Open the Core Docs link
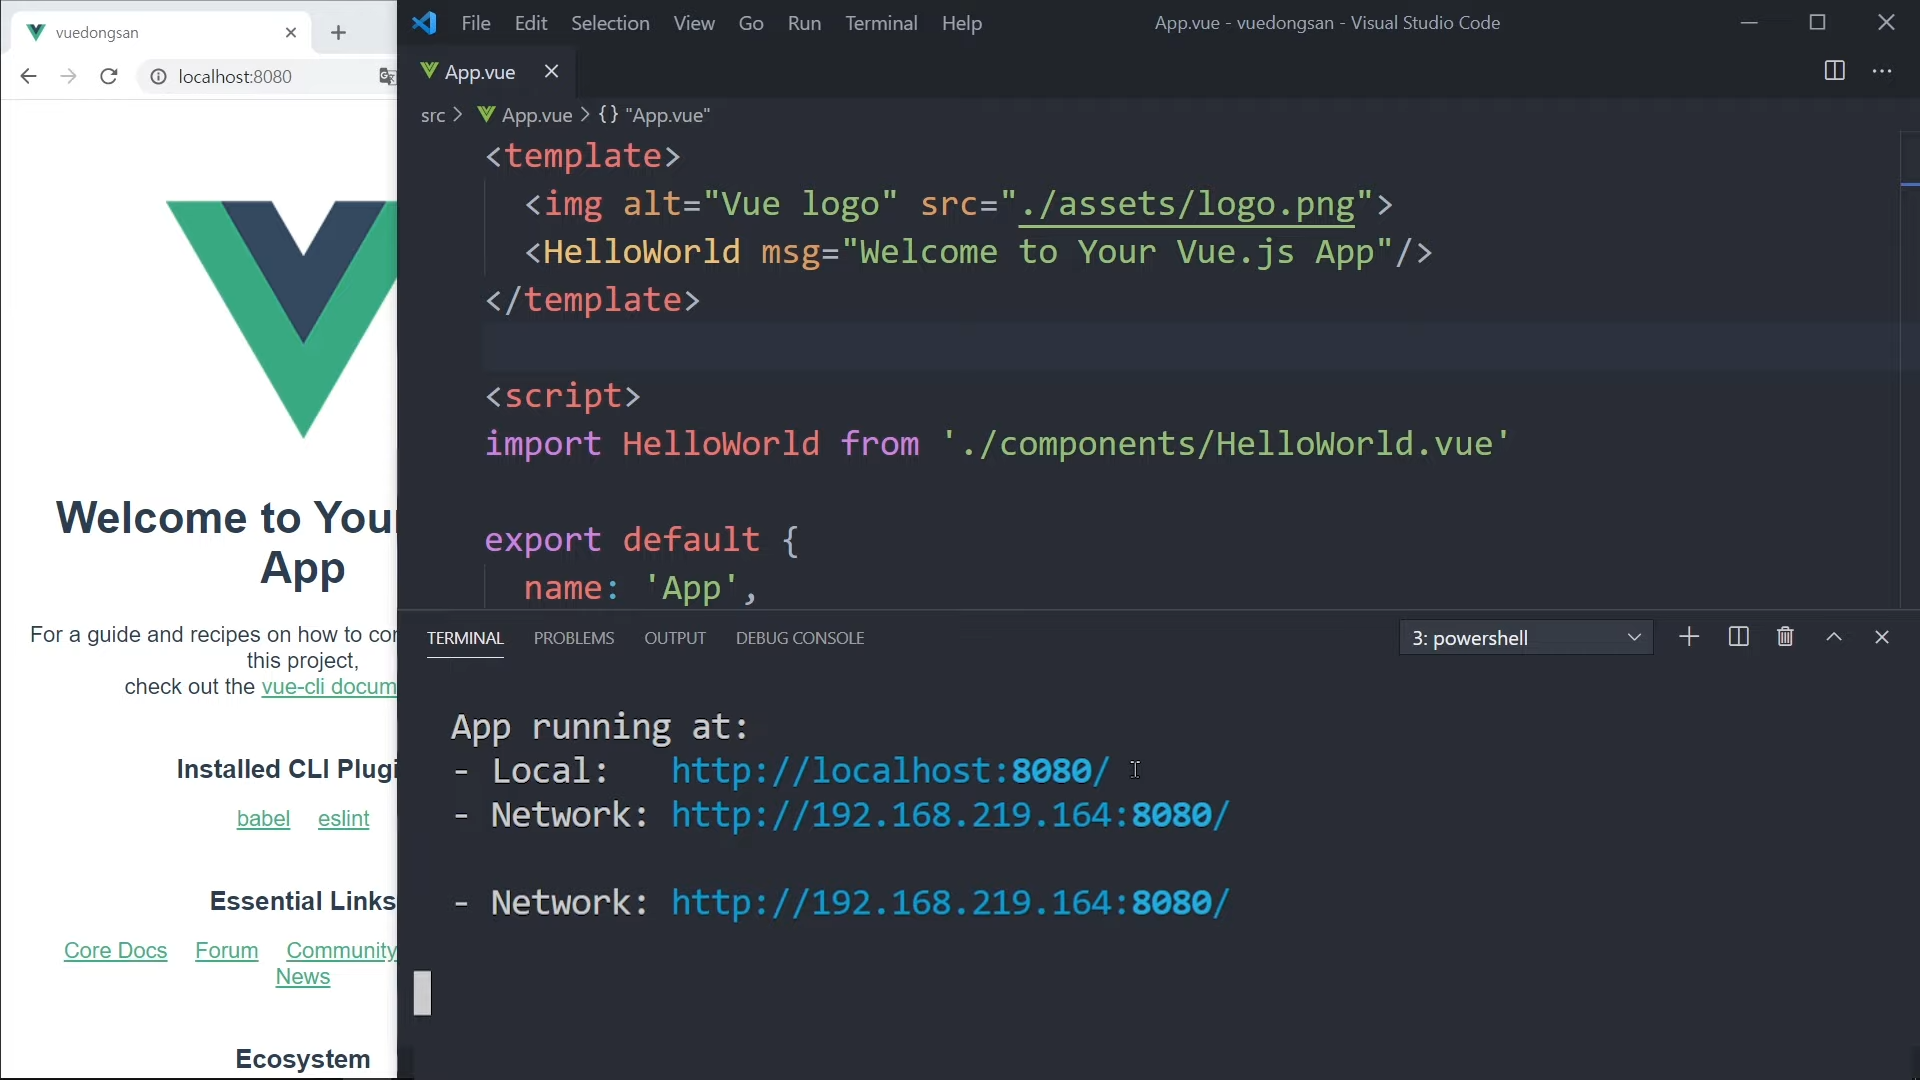 pos(115,951)
